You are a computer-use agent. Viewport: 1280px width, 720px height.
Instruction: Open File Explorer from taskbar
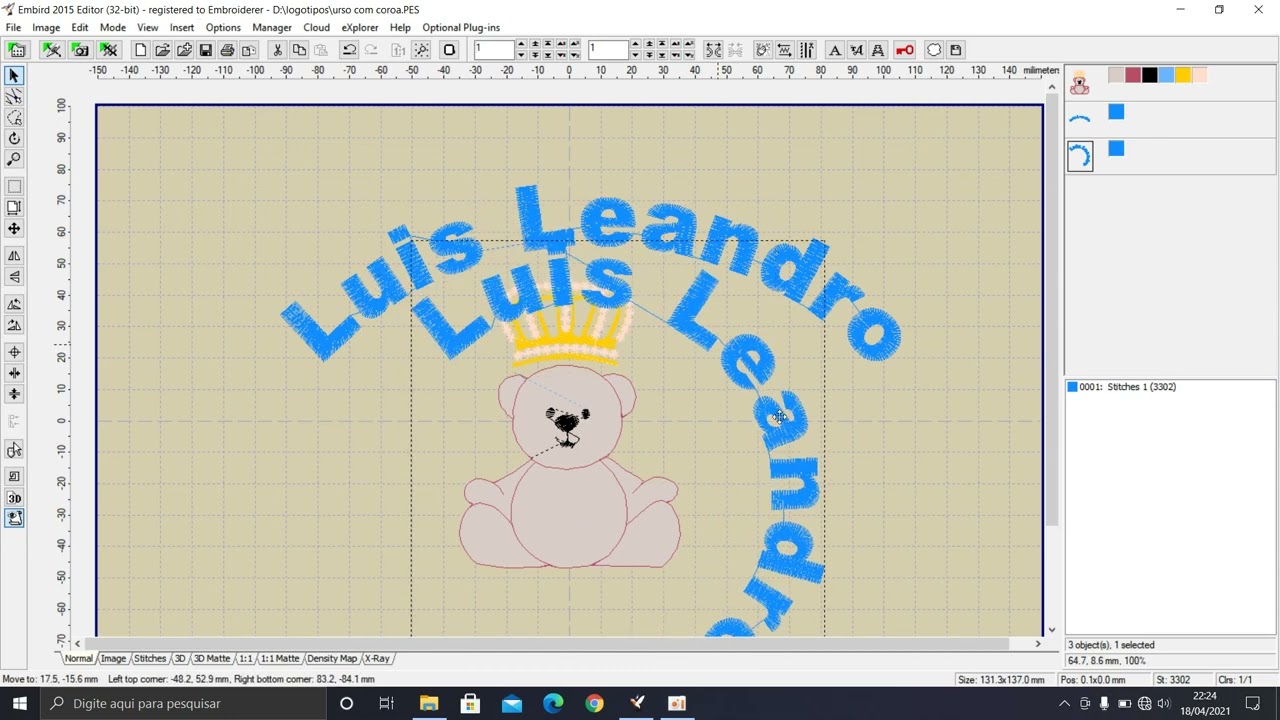[x=429, y=703]
